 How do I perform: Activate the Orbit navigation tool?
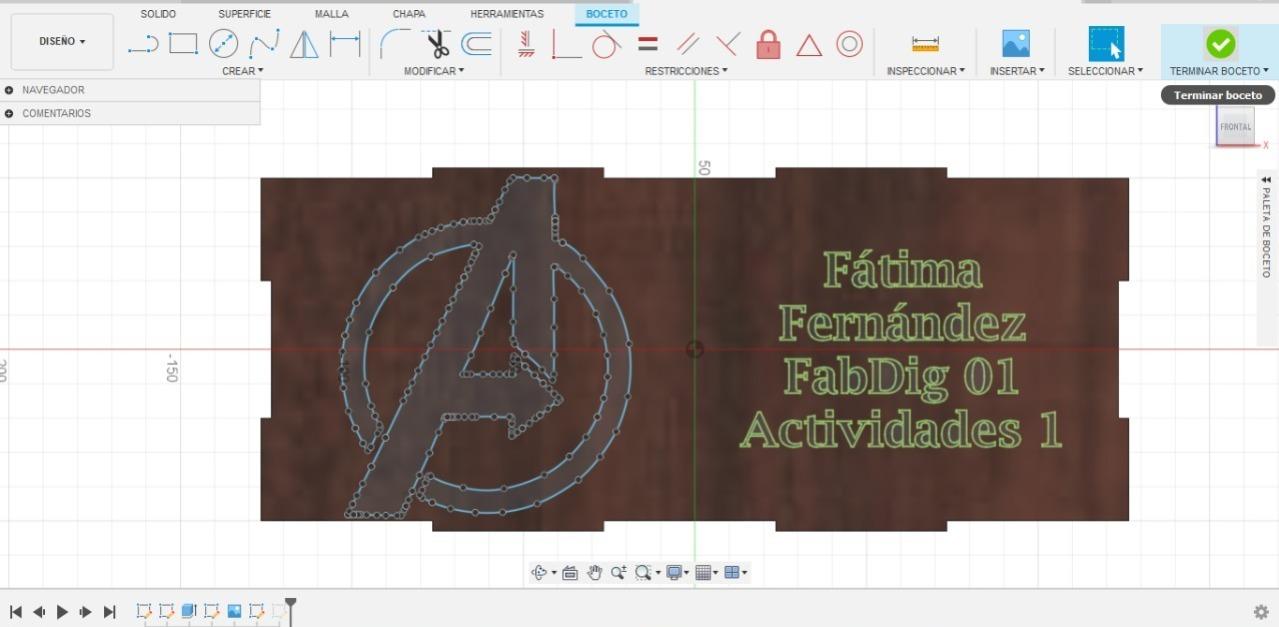[x=539, y=572]
